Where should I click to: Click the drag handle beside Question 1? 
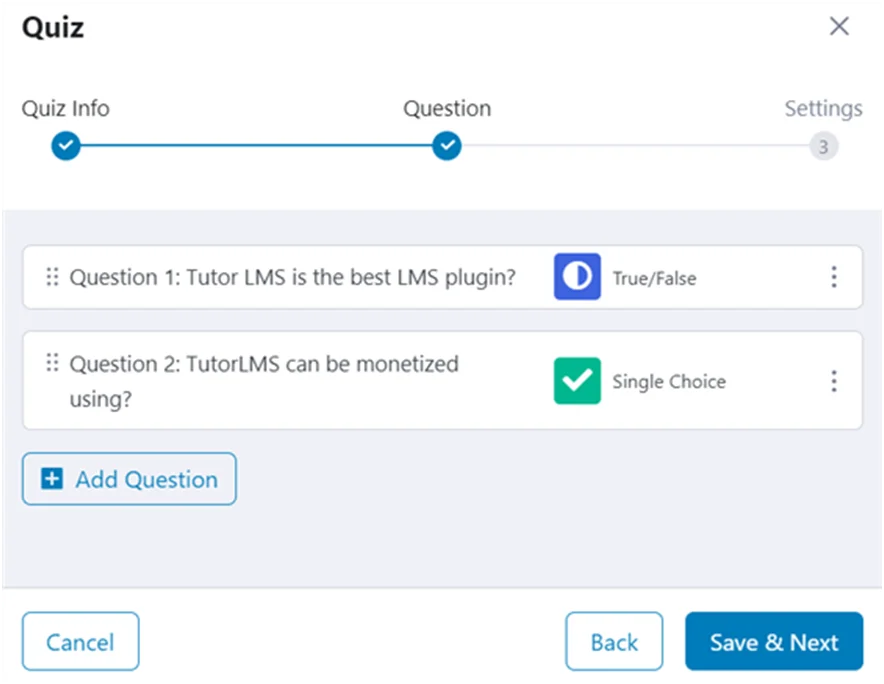click(x=52, y=277)
